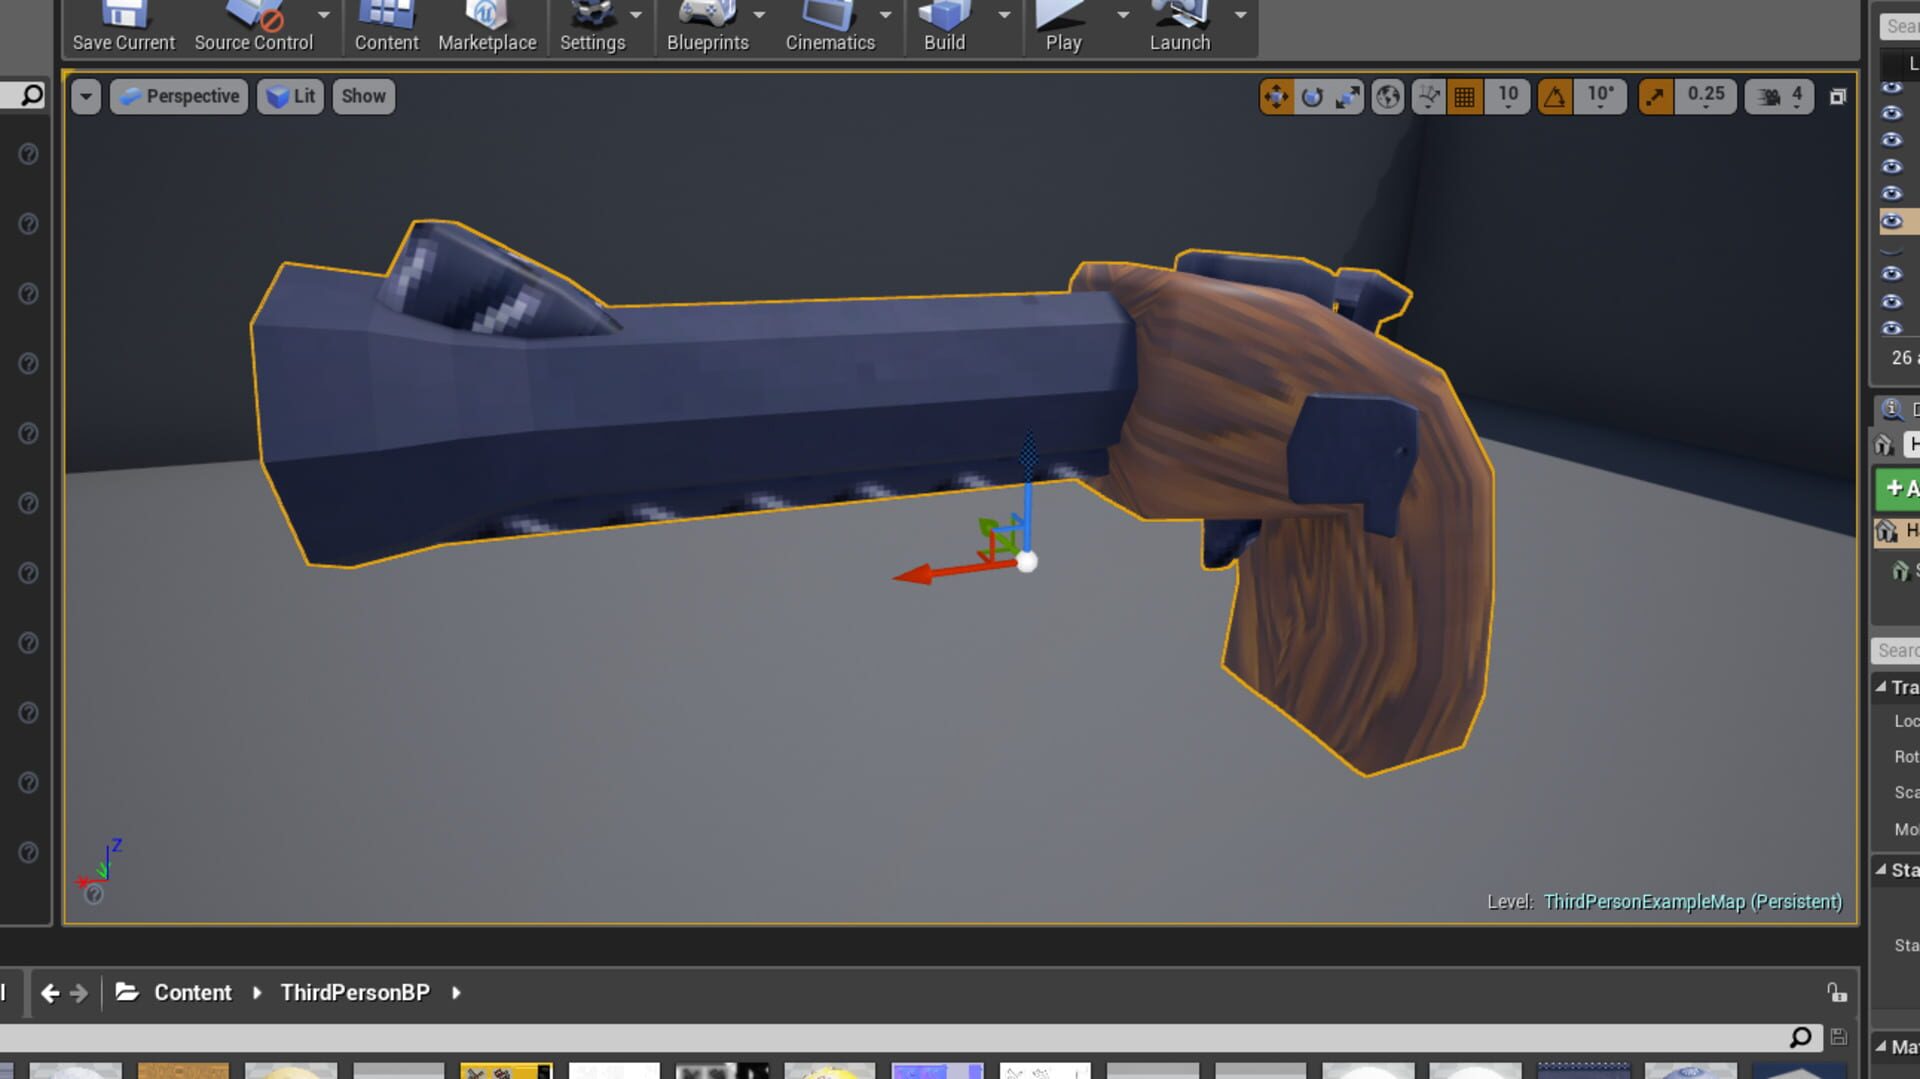Switch to the scale gizmo tool

tap(1348, 97)
